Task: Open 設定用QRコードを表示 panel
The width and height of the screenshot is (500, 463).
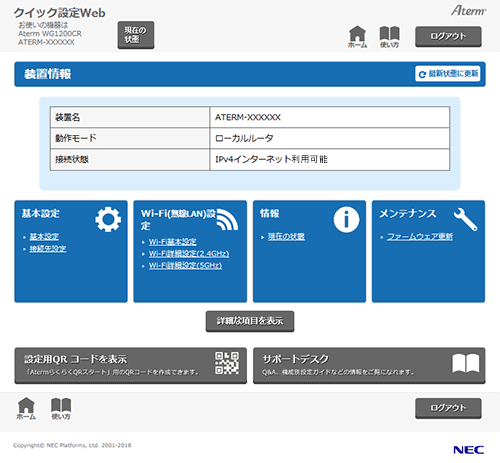Action: click(131, 366)
